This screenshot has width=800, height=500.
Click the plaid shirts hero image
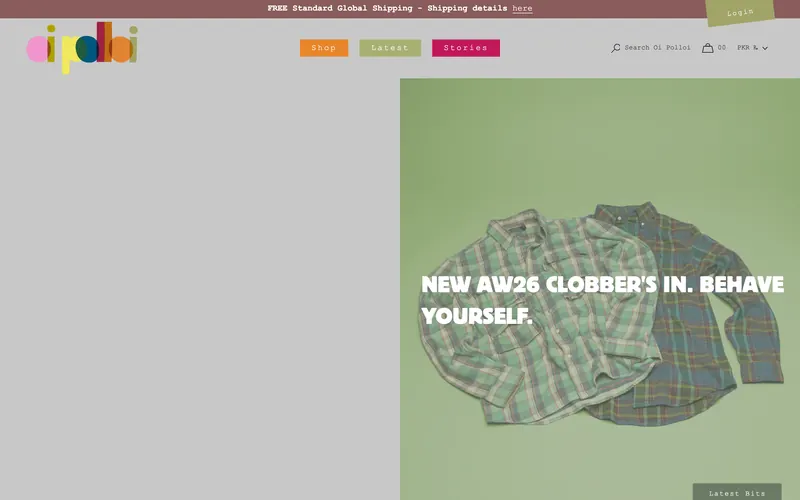(x=600, y=289)
